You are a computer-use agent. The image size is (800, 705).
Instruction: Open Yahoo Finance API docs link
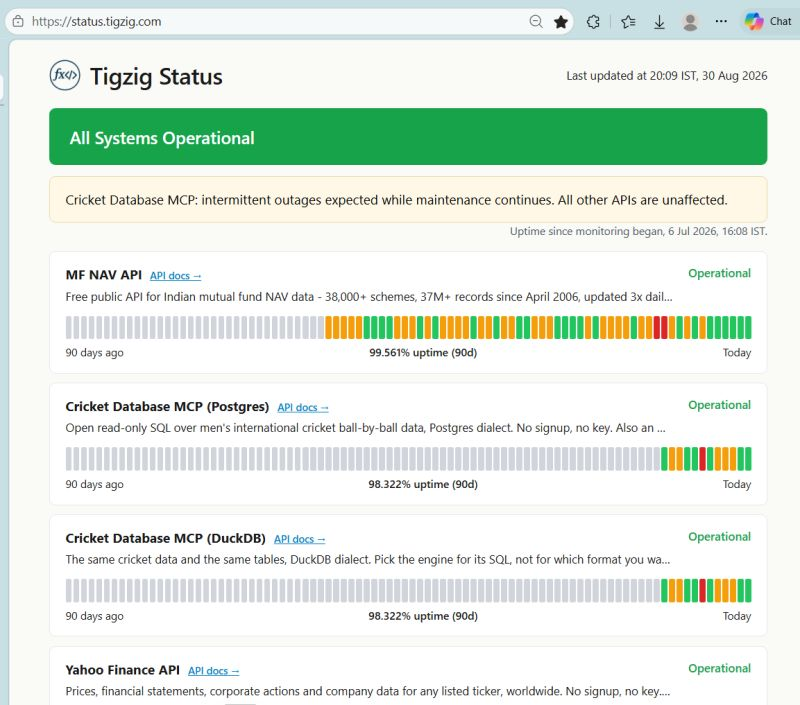click(x=213, y=671)
